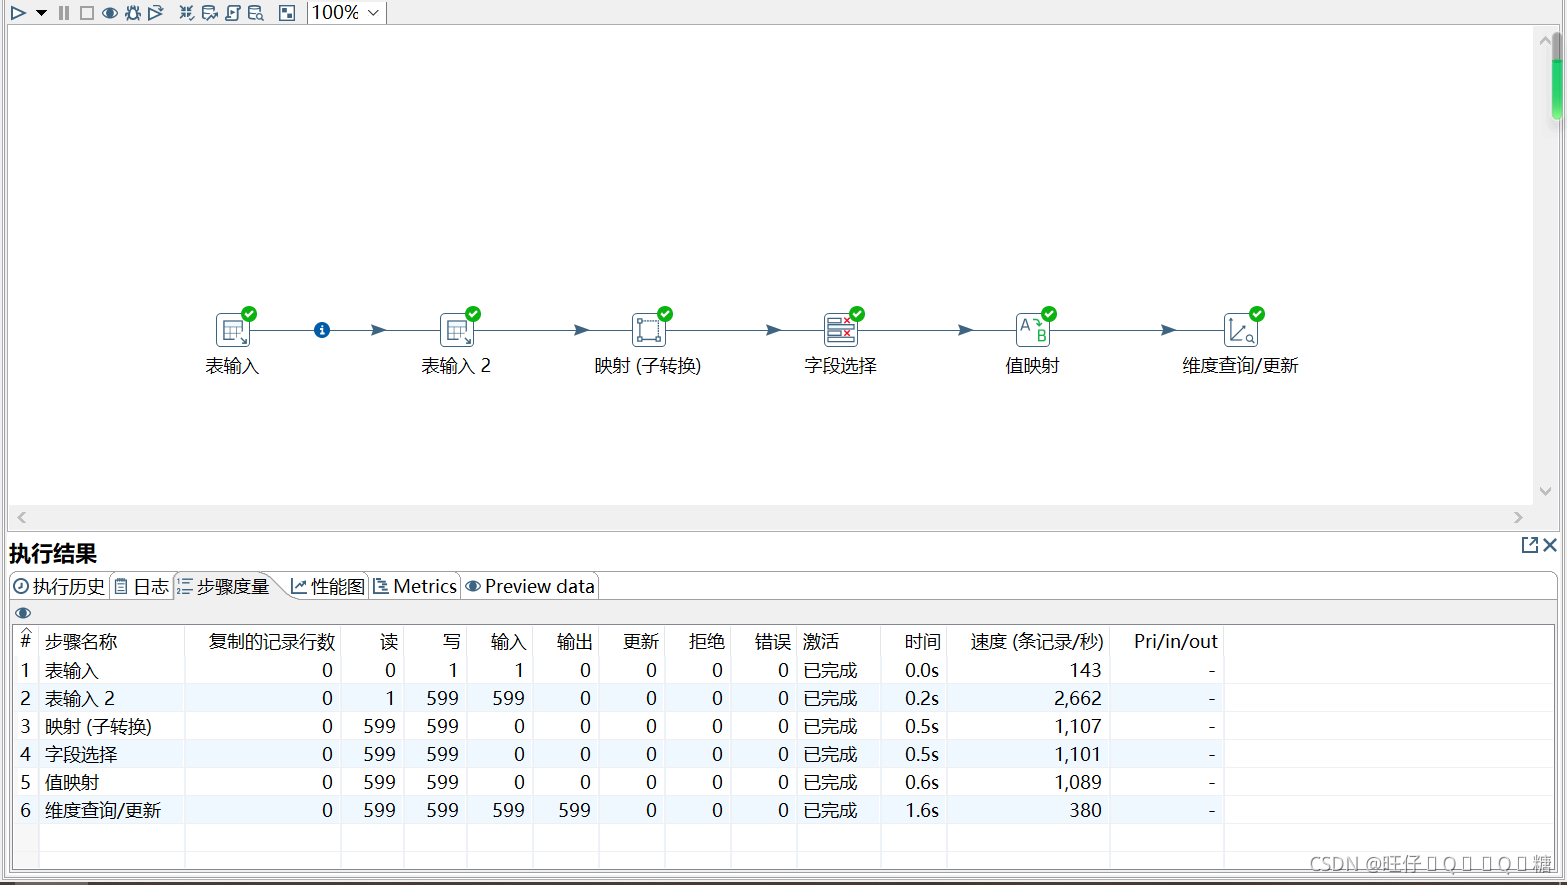This screenshot has height=885, width=1567.
Task: Select row 值映射 in metrics table
Action: click(618, 782)
